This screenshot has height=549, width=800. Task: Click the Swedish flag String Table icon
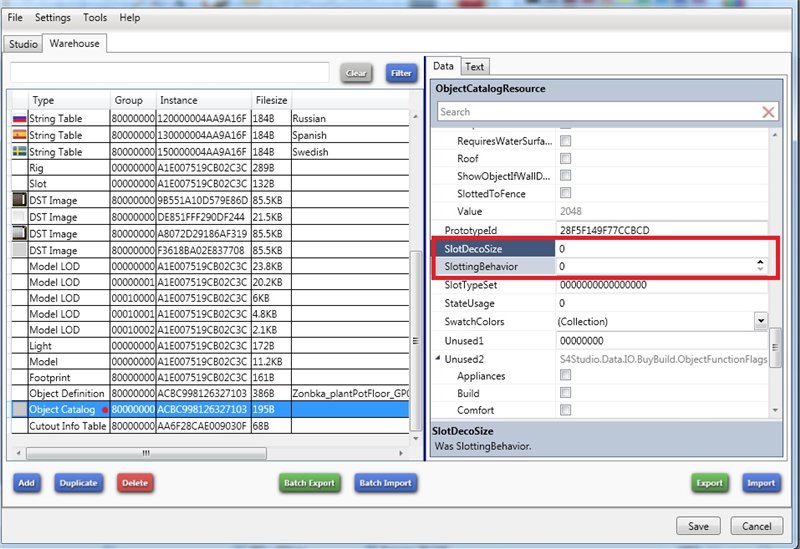tap(18, 152)
